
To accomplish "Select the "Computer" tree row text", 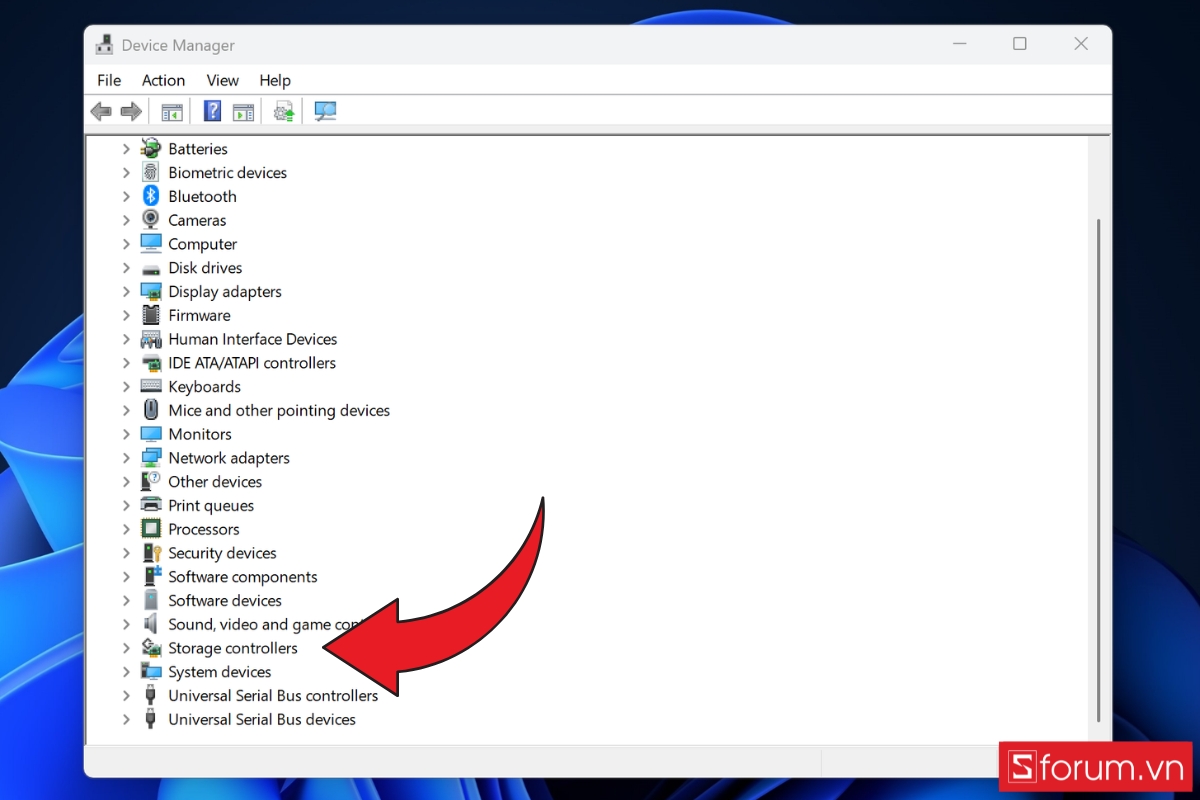I will (x=203, y=244).
